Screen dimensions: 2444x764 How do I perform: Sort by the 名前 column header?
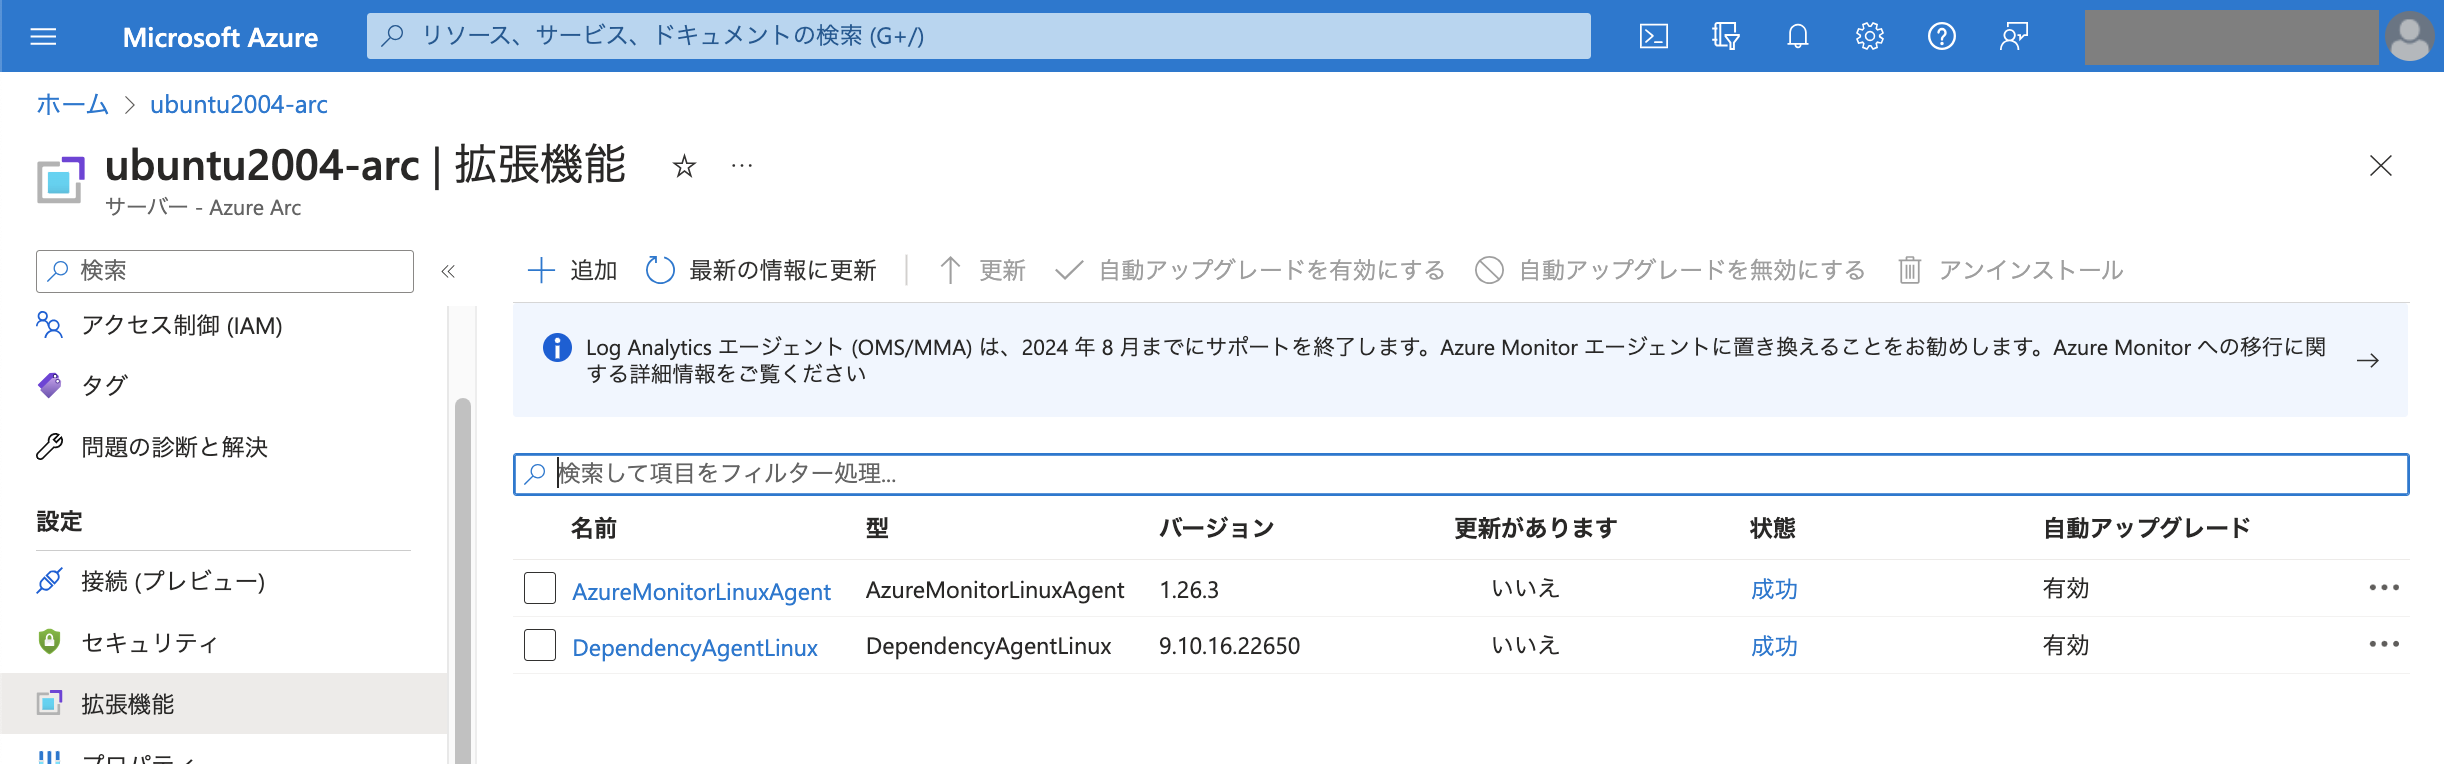point(594,528)
